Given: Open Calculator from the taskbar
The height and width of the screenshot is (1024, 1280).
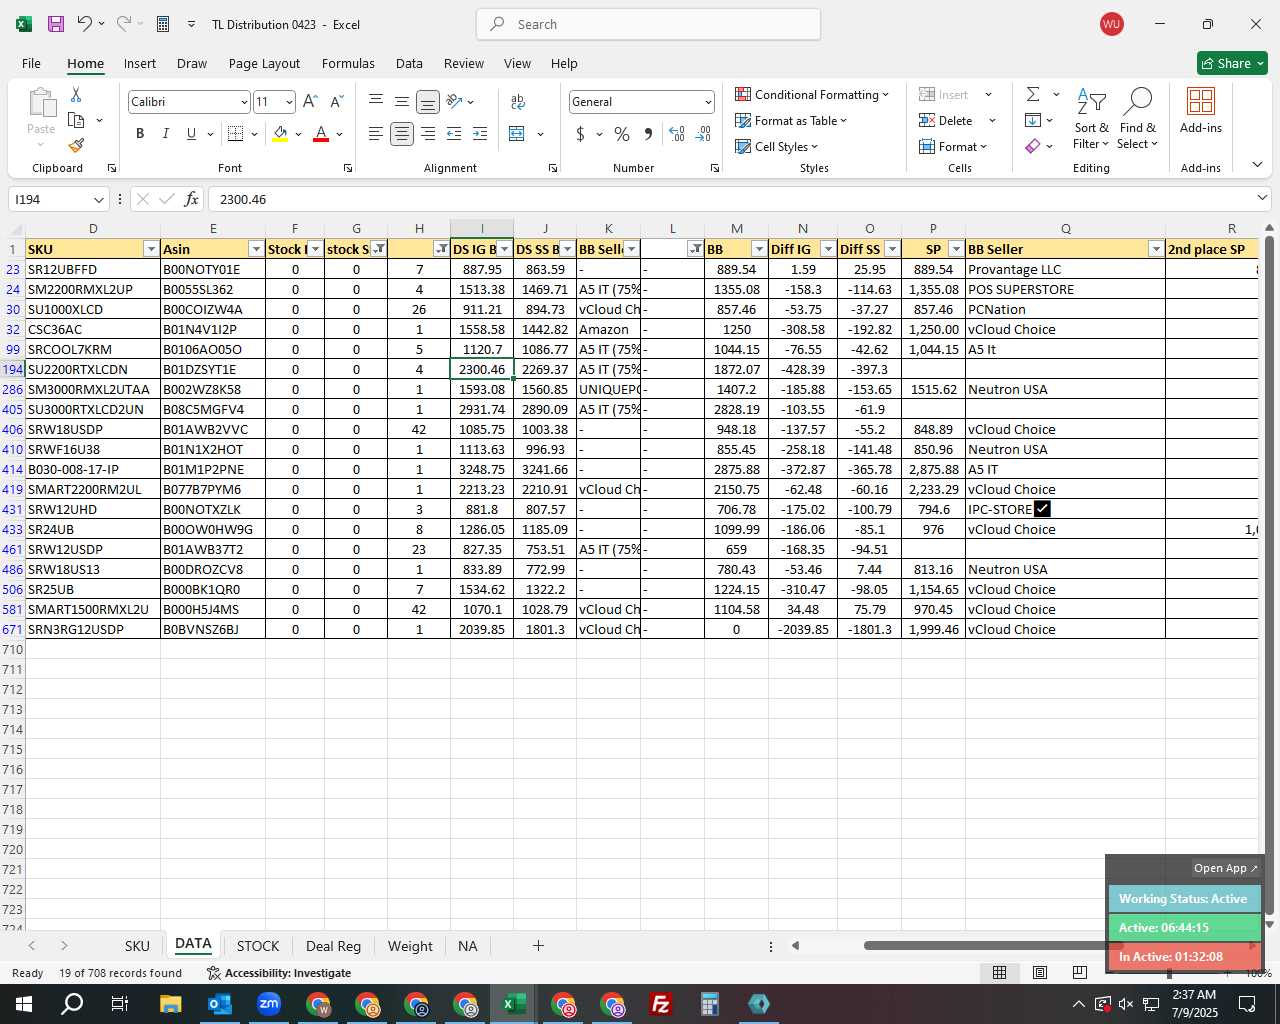Looking at the screenshot, I should coord(710,1004).
